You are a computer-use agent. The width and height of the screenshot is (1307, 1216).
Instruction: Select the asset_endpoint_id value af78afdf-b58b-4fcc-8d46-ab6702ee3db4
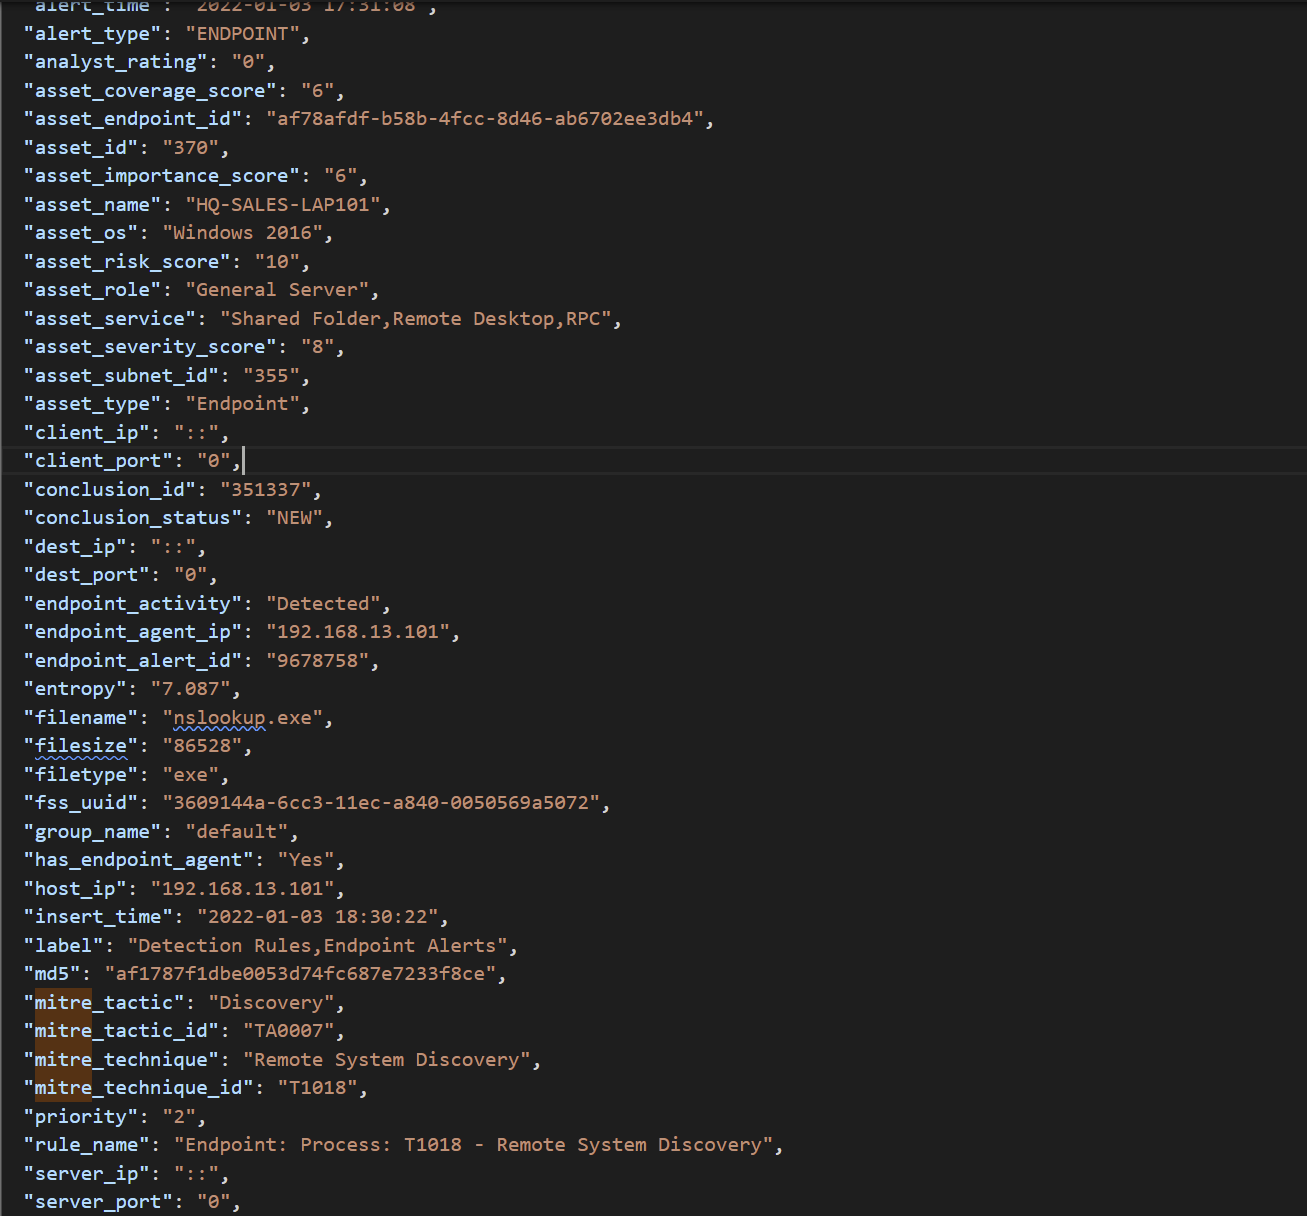pos(485,119)
